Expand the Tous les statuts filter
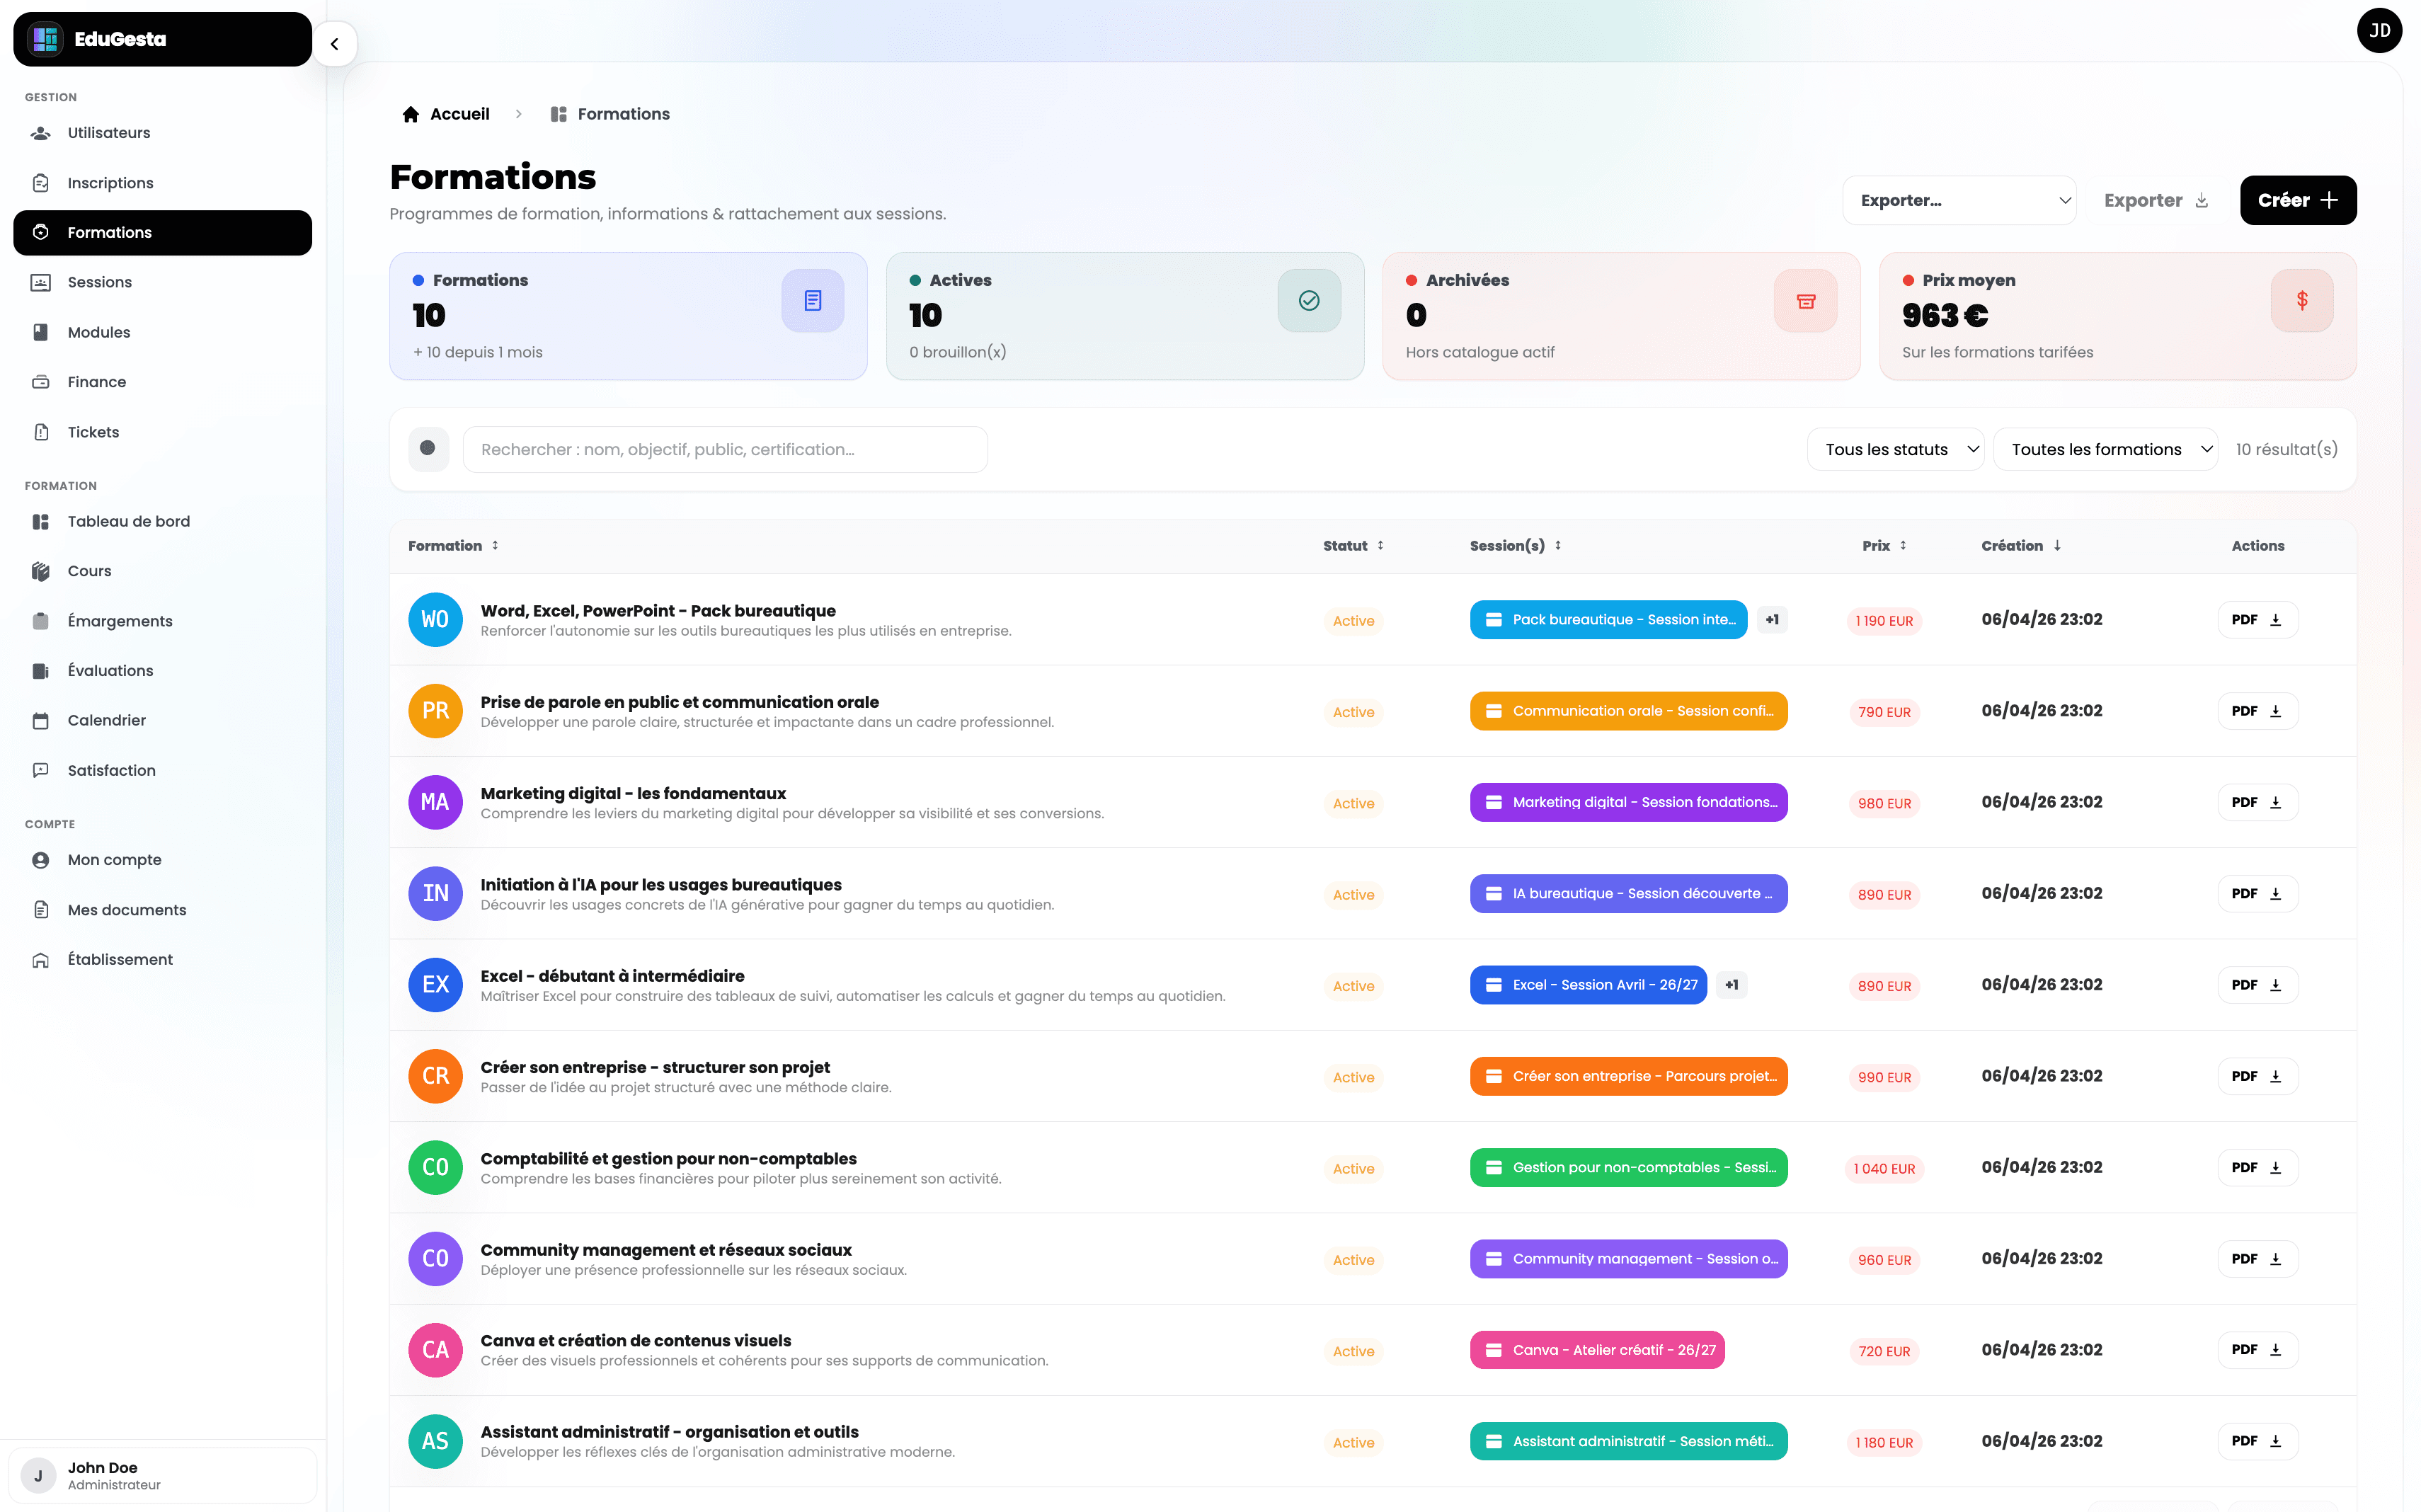Screen dimensions: 2421x1512 tap(1894, 450)
